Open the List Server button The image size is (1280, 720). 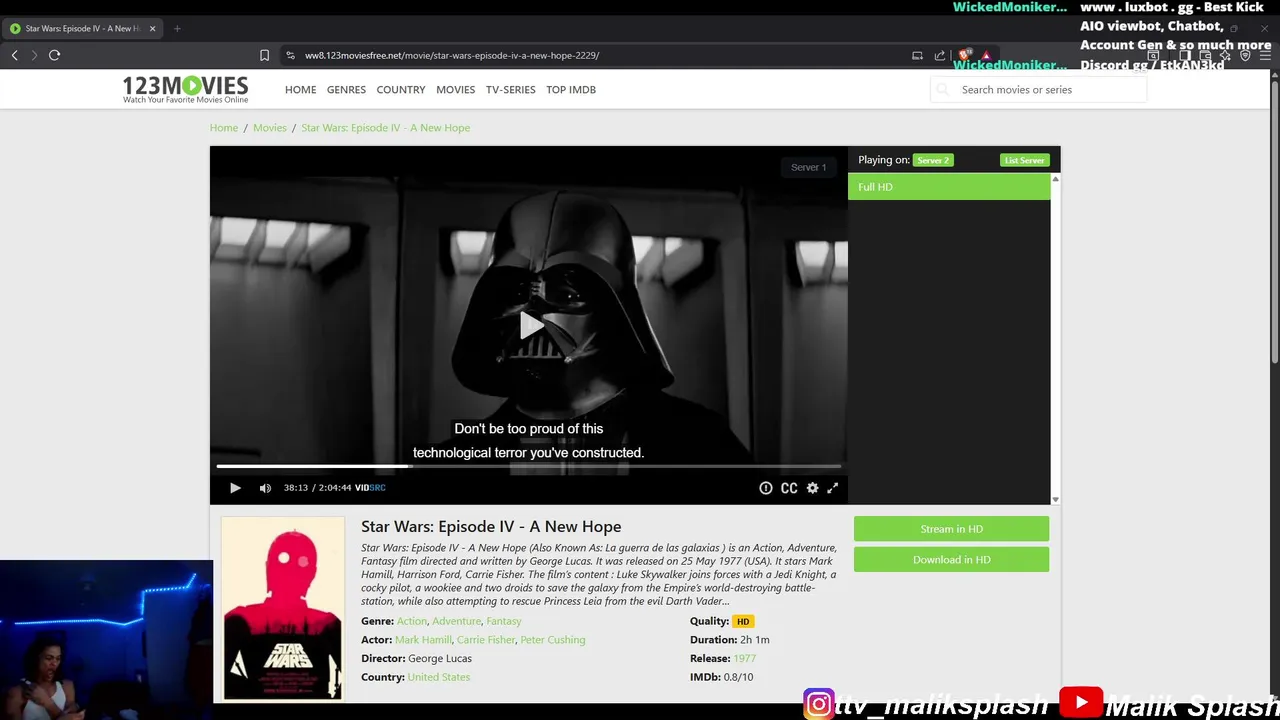(1025, 160)
